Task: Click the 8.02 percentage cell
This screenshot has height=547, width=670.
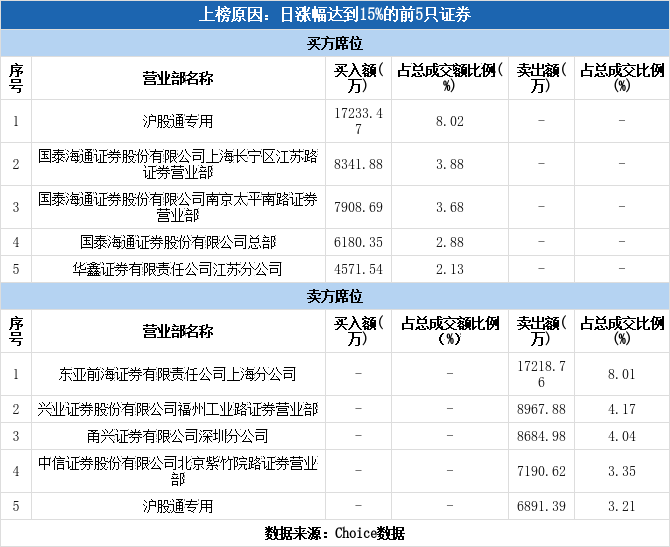Action: point(450,121)
